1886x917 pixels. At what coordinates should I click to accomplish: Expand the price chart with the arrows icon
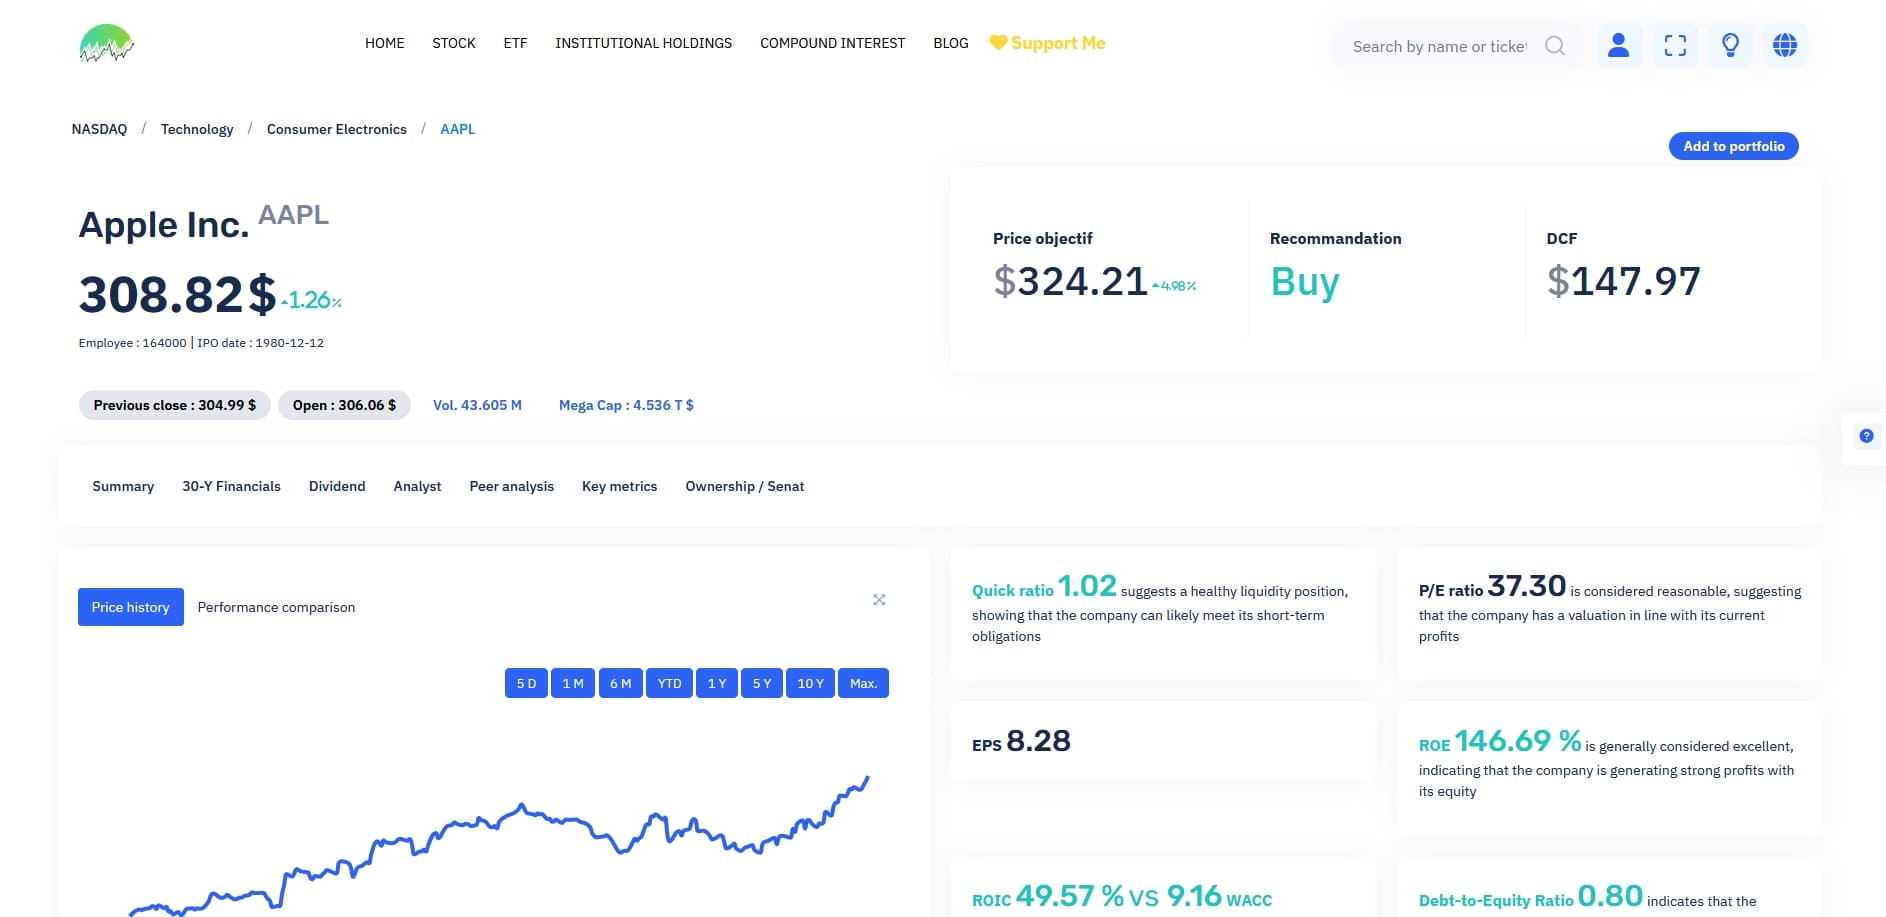(x=879, y=600)
